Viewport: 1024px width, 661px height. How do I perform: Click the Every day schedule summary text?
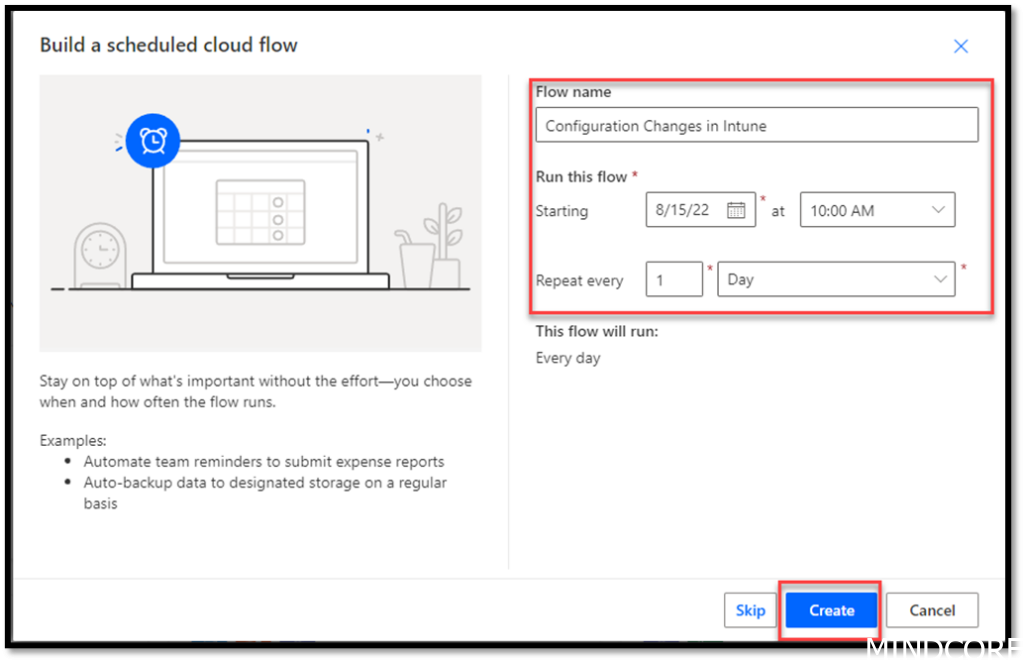pos(567,357)
